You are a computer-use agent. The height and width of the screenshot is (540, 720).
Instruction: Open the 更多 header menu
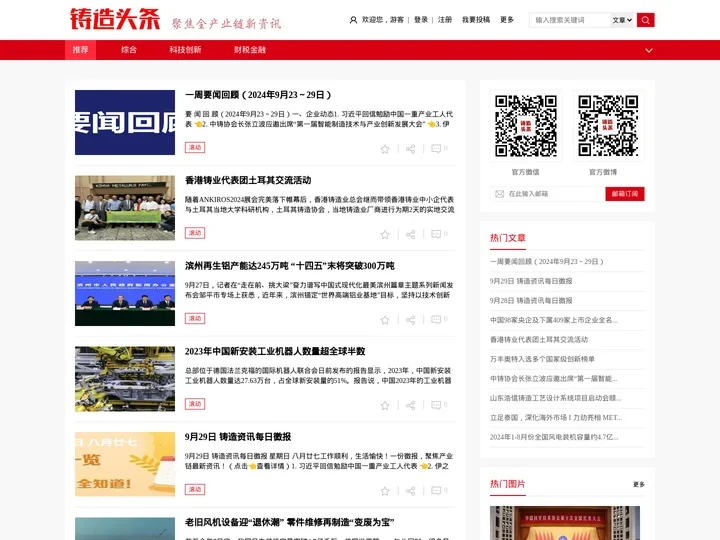[507, 20]
